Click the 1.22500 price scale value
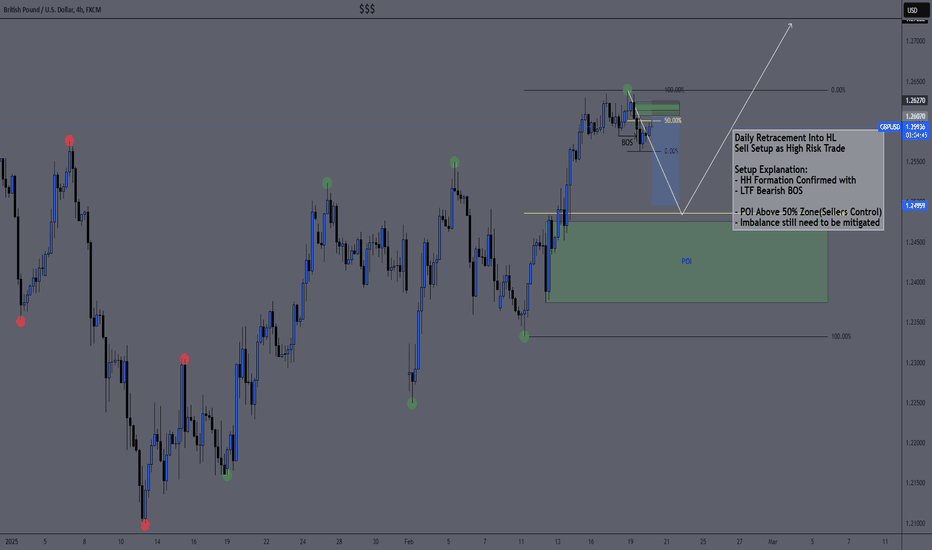Image resolution: width=932 pixels, height=550 pixels. [915, 403]
